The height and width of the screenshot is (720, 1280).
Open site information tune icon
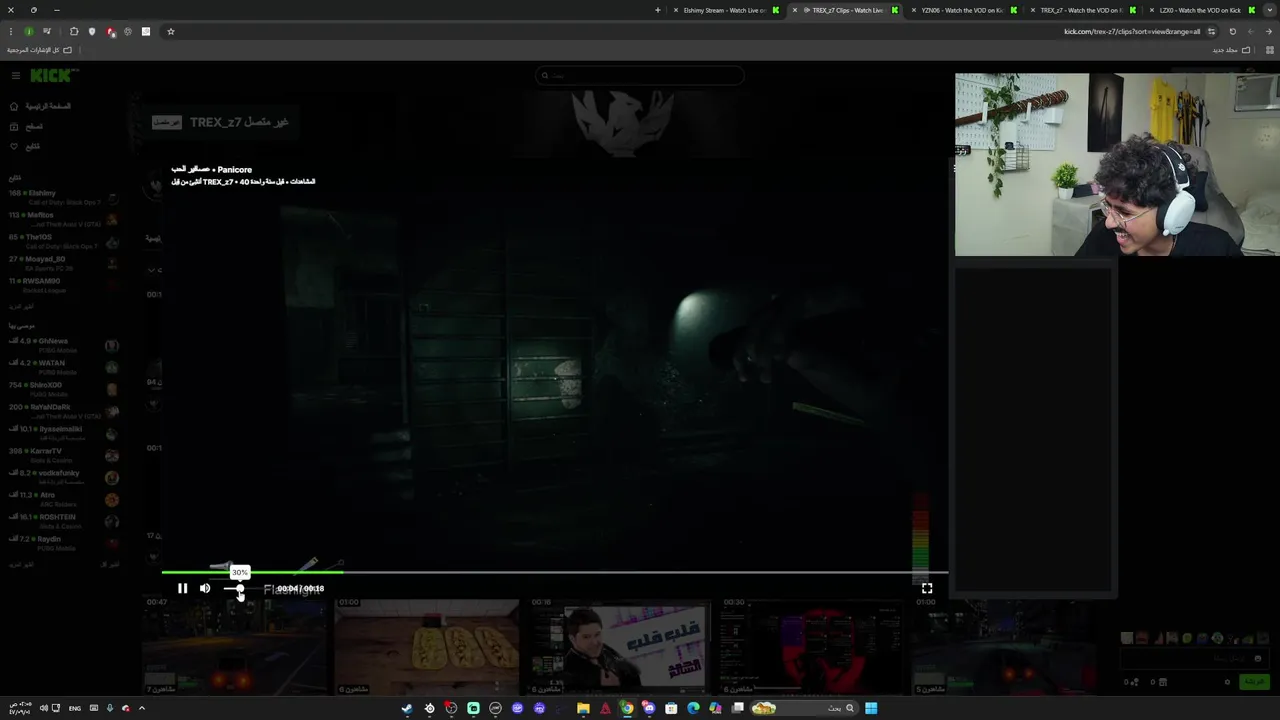click(1211, 31)
